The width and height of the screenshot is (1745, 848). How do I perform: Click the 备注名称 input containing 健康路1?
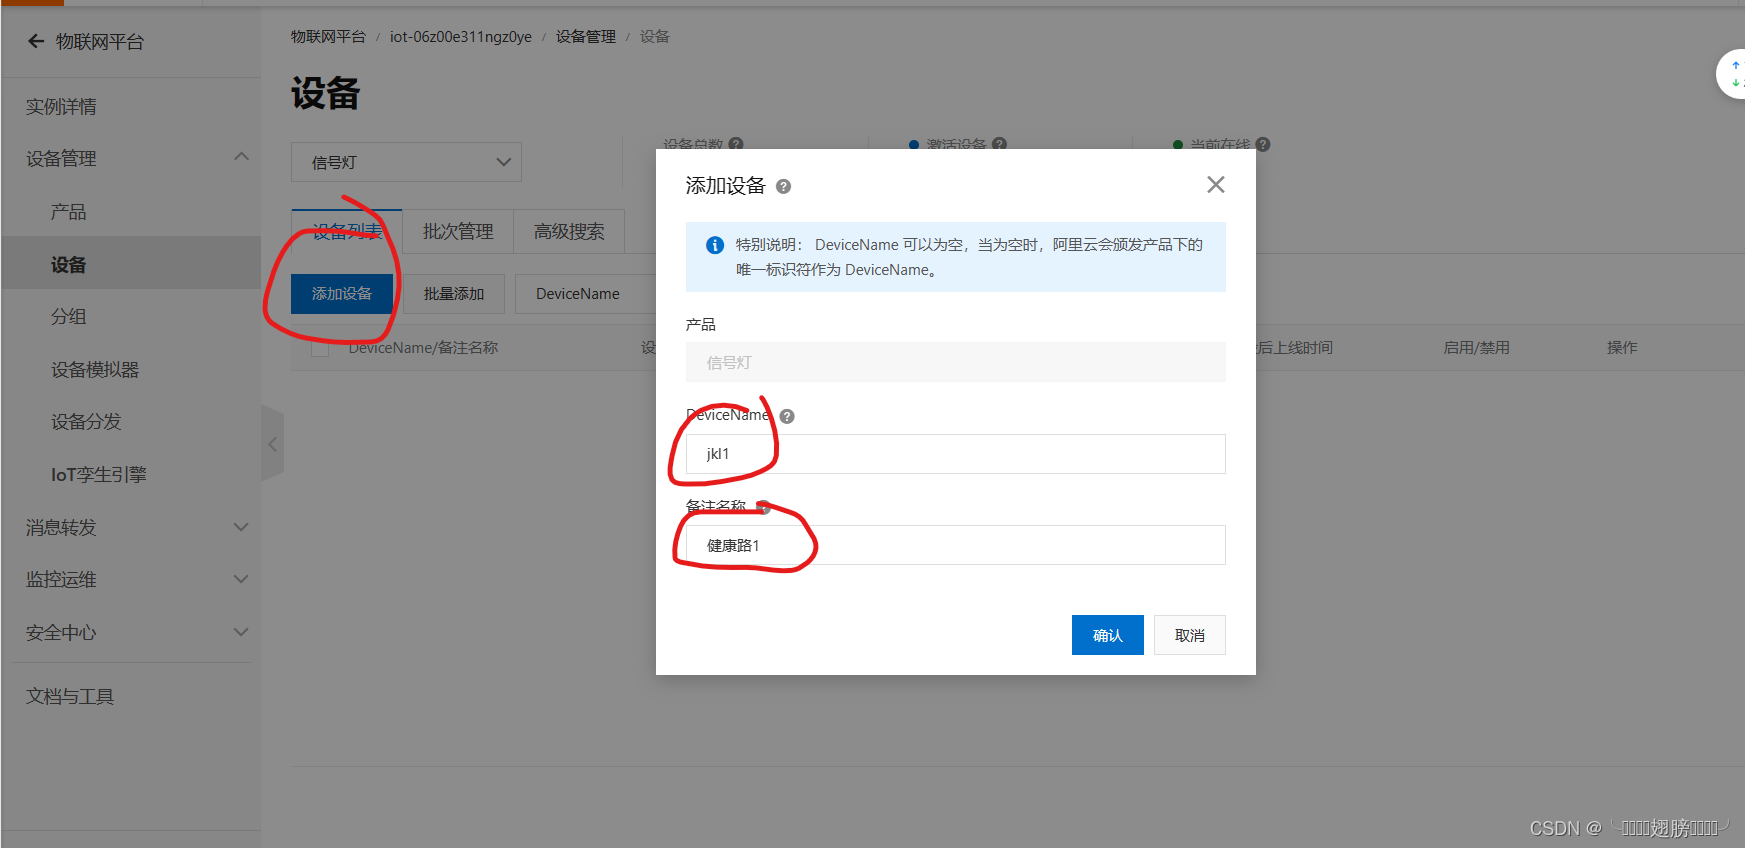956,545
